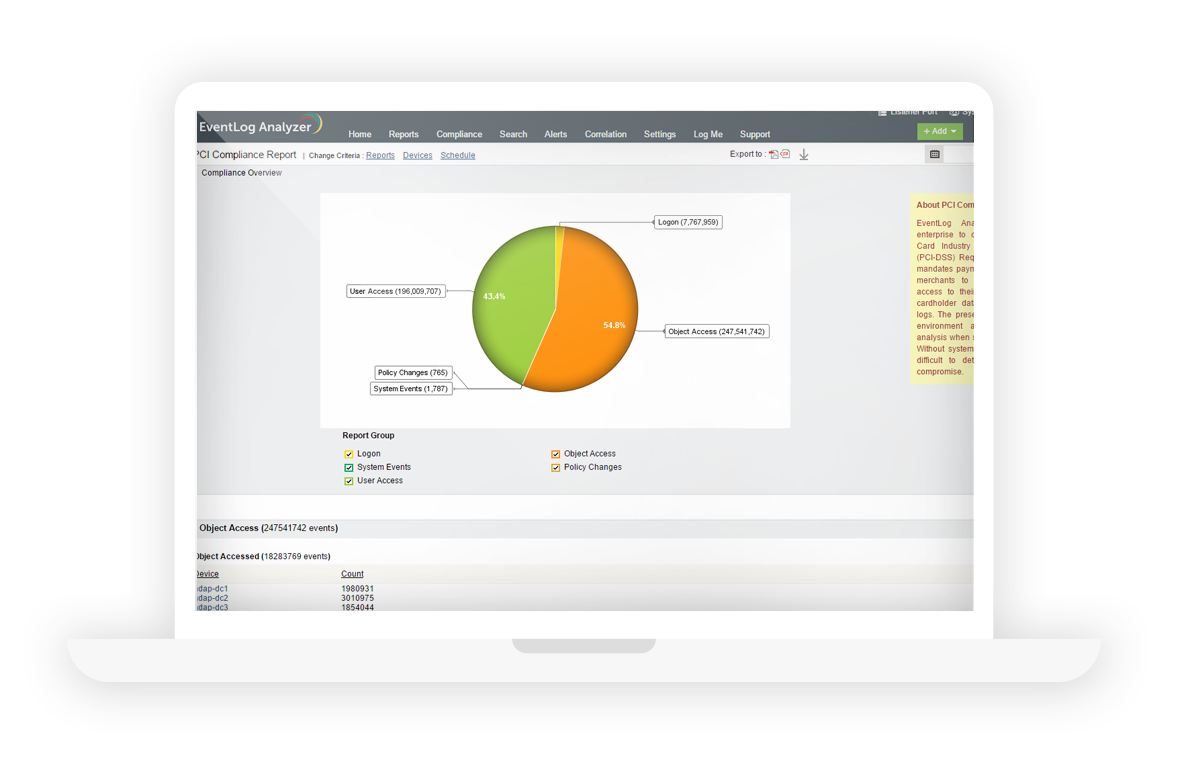
Task: Open the Alerts tab
Action: click(x=556, y=134)
